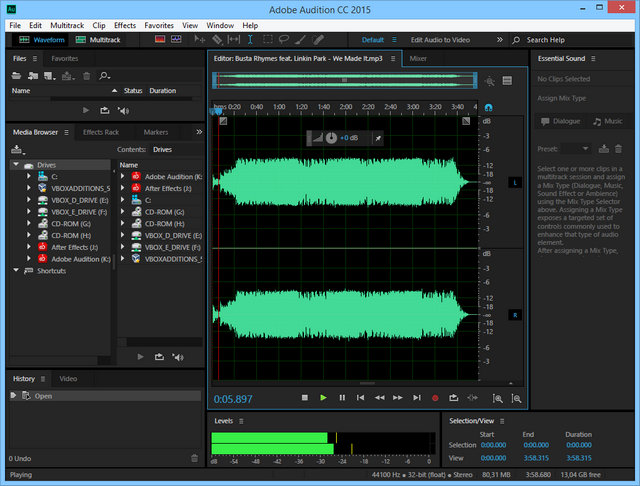This screenshot has width=640, height=486.
Task: Click the Rewind button in the transport
Action: click(379, 397)
